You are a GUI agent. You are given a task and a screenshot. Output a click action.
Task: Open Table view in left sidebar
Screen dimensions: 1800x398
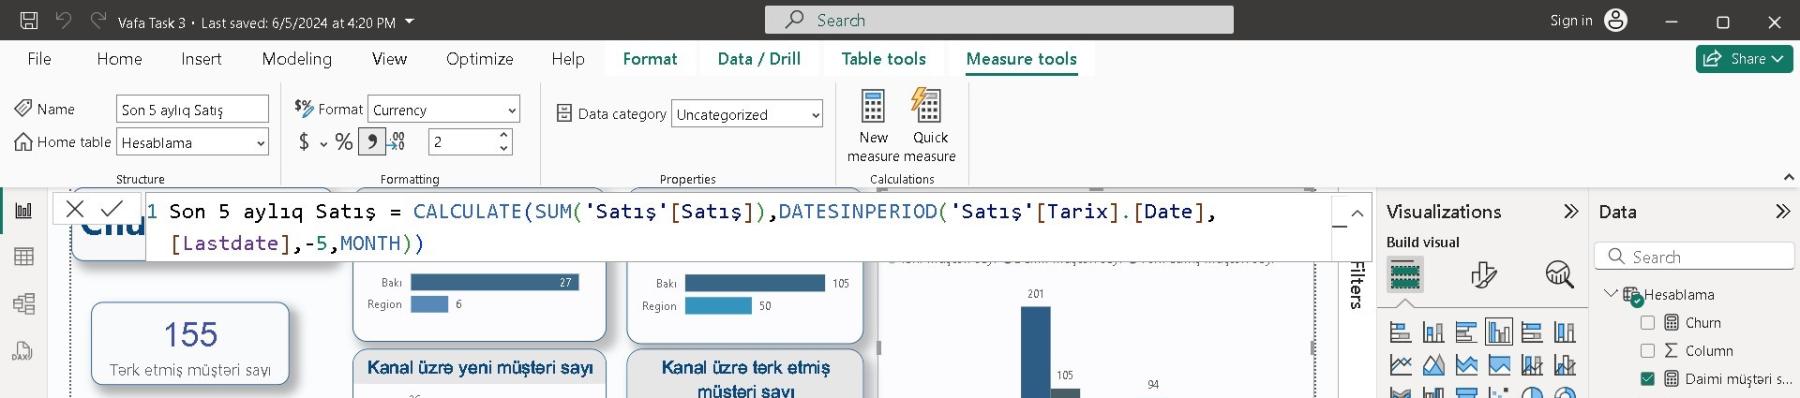[23, 256]
